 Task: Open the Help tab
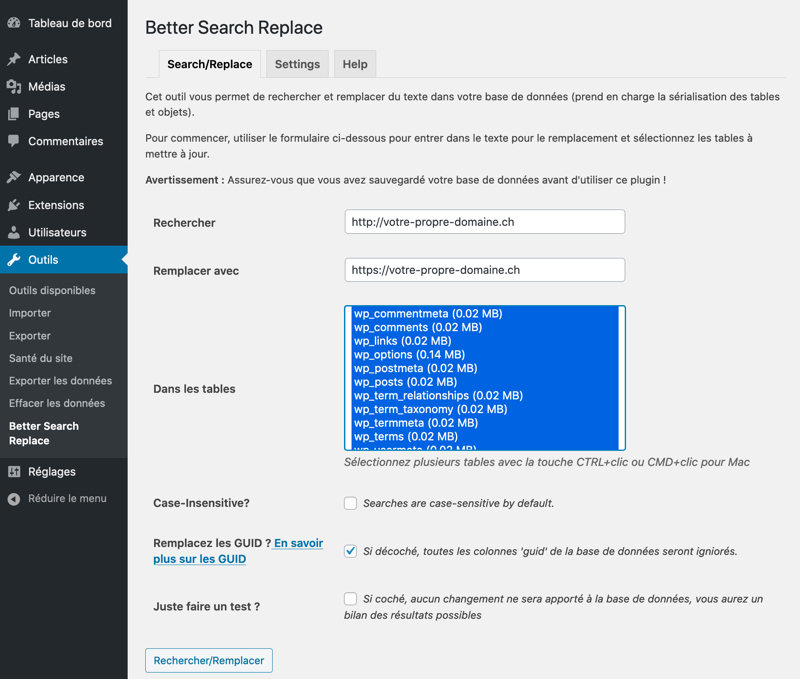[355, 64]
